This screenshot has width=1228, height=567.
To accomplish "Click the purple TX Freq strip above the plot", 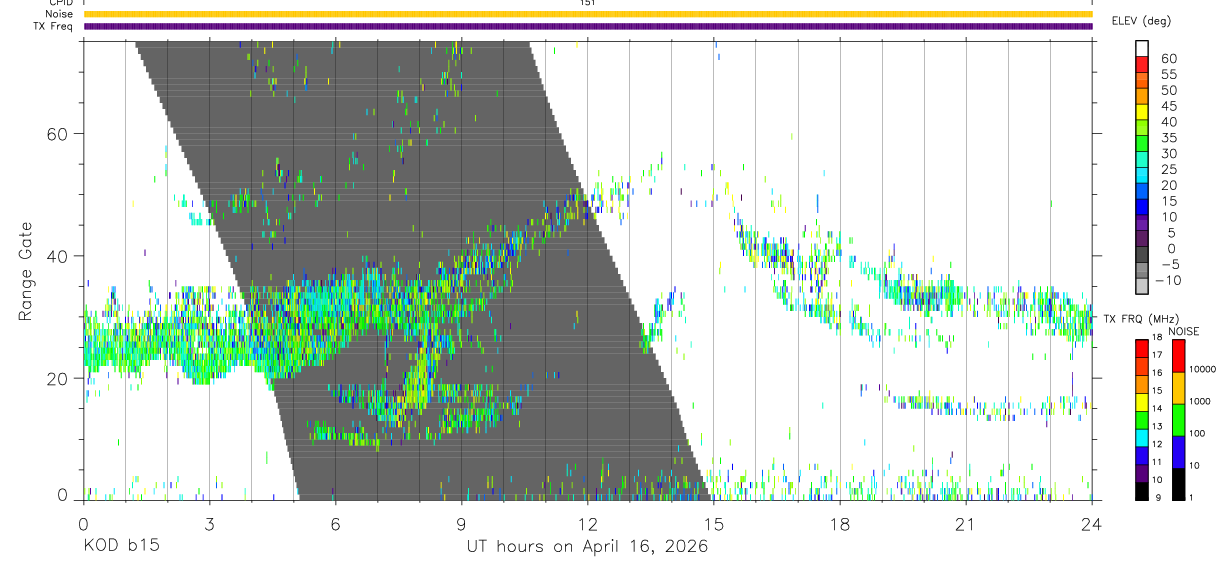I will [588, 26].
